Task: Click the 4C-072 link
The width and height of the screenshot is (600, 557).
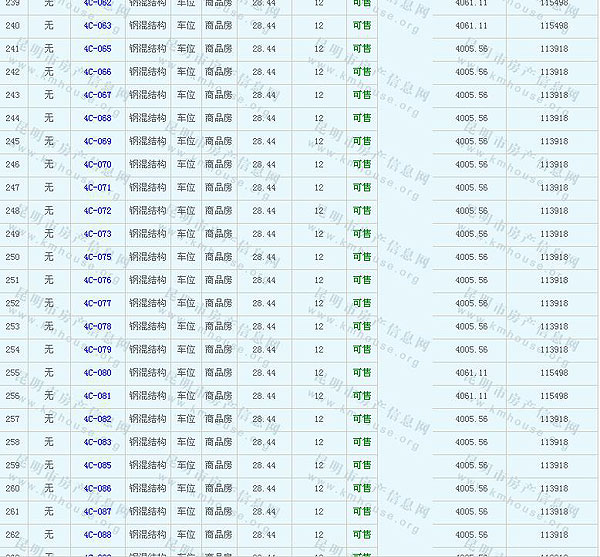Action: [97, 211]
